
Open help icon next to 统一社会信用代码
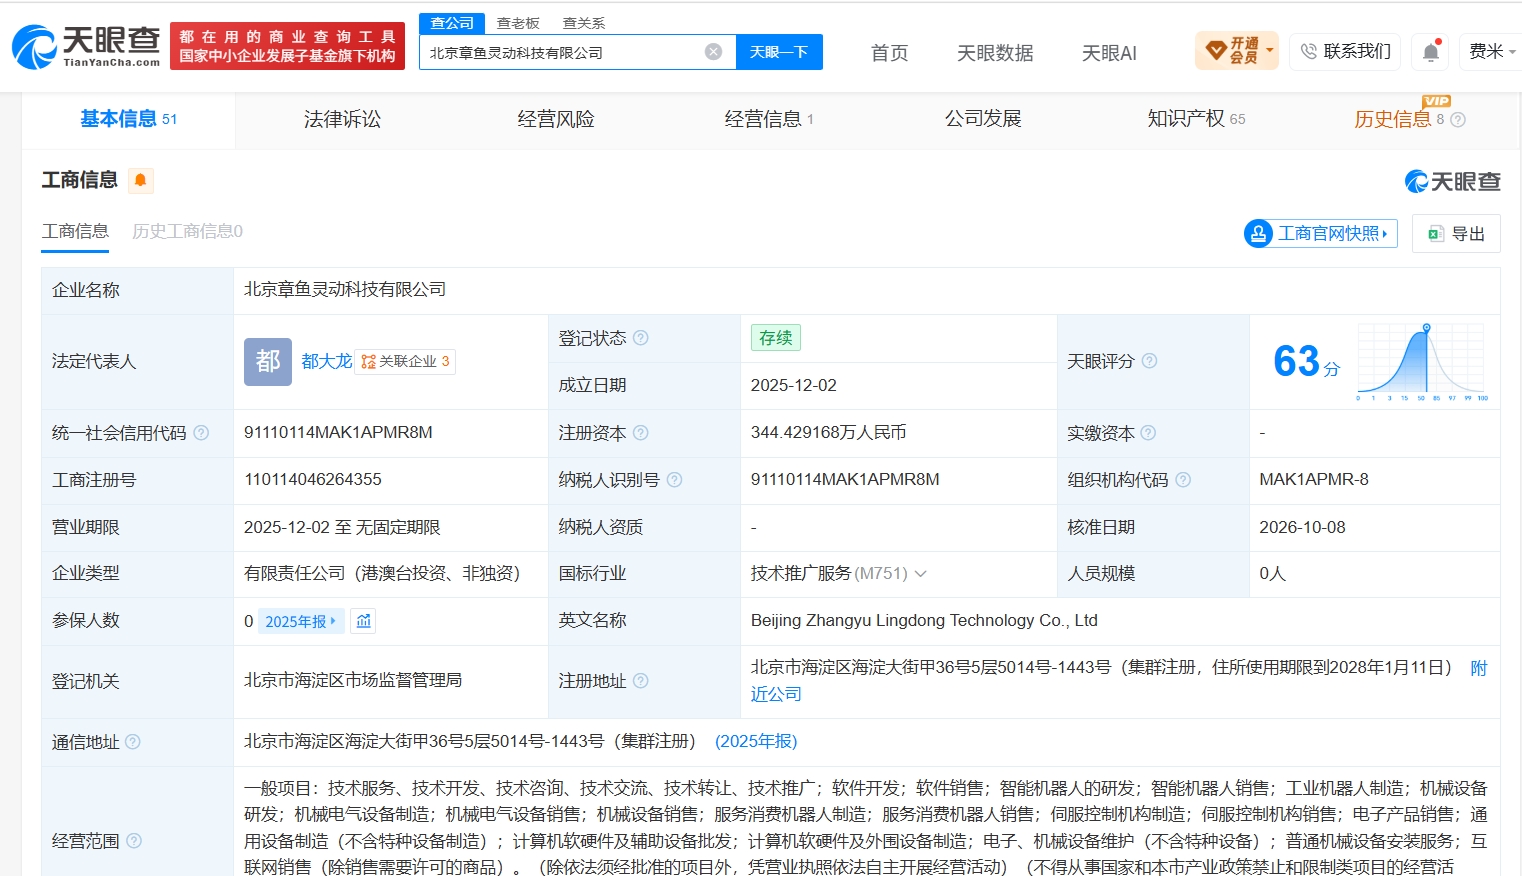[x=201, y=433]
